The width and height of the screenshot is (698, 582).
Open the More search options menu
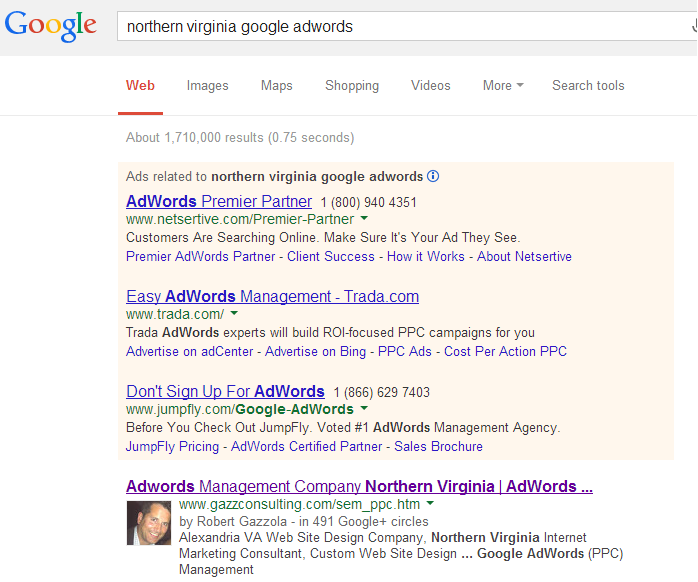click(503, 86)
